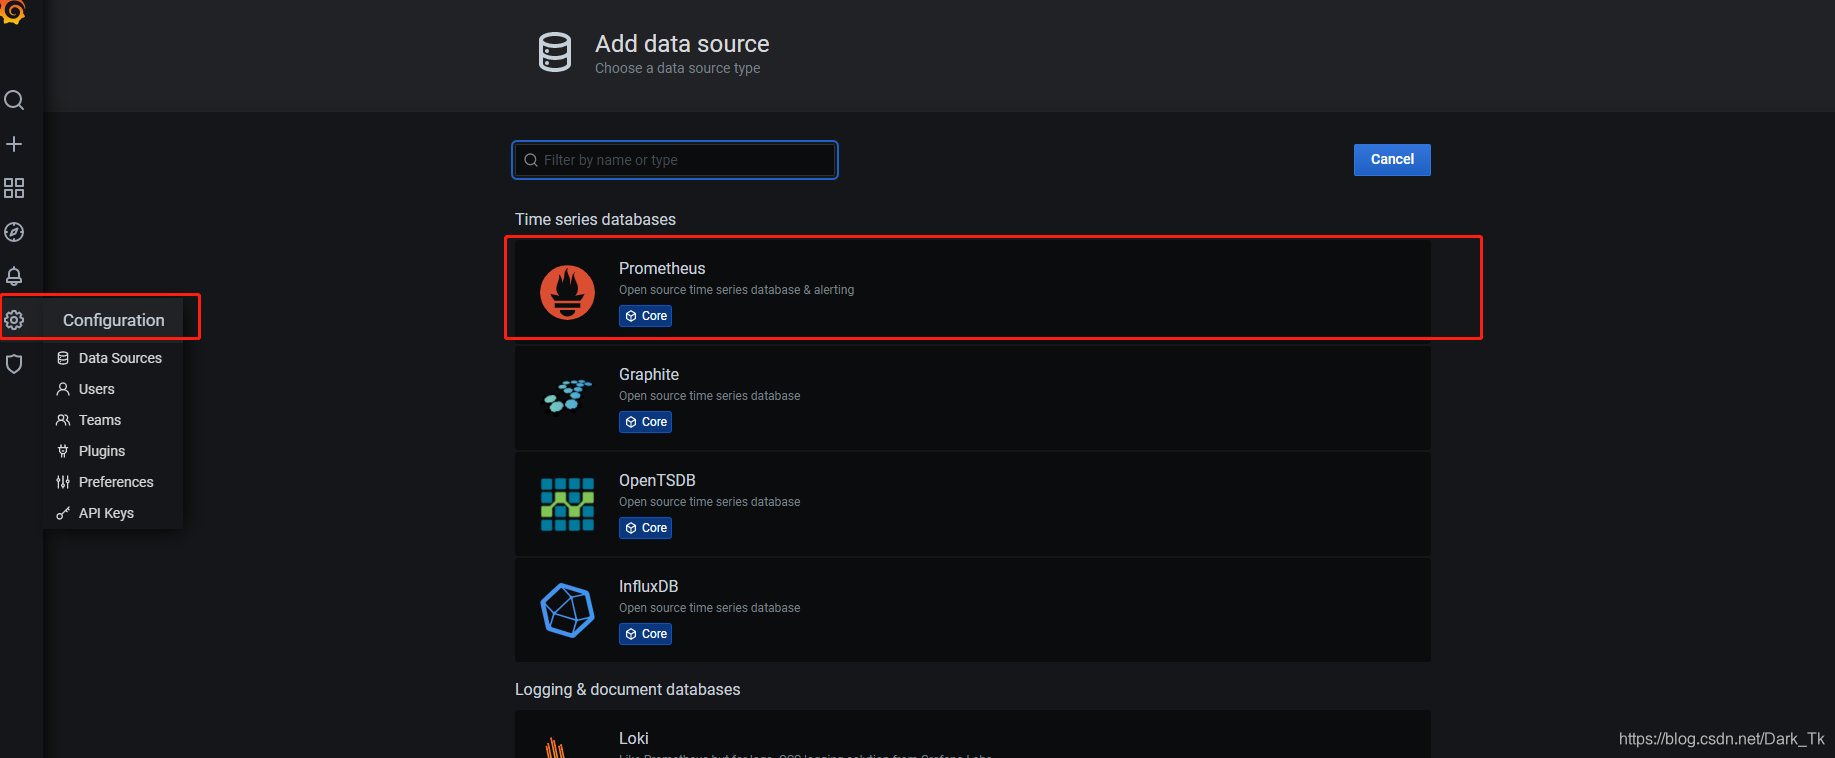Click the InfluxDB polygon logo
Screen dimensions: 1835x758
568,610
